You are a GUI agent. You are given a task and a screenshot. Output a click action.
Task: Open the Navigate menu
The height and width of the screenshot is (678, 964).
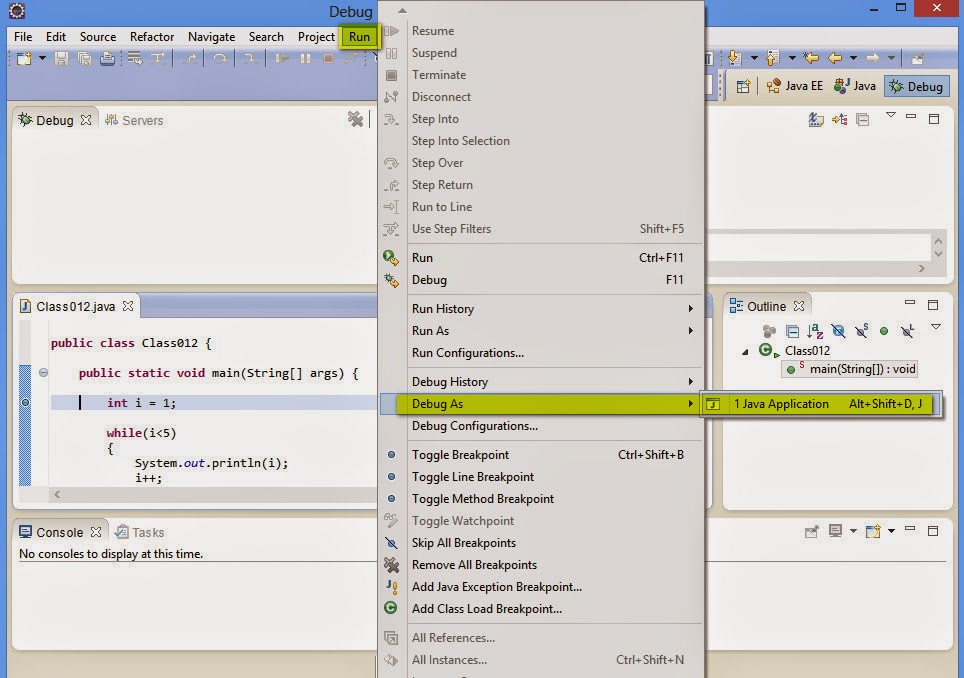211,36
